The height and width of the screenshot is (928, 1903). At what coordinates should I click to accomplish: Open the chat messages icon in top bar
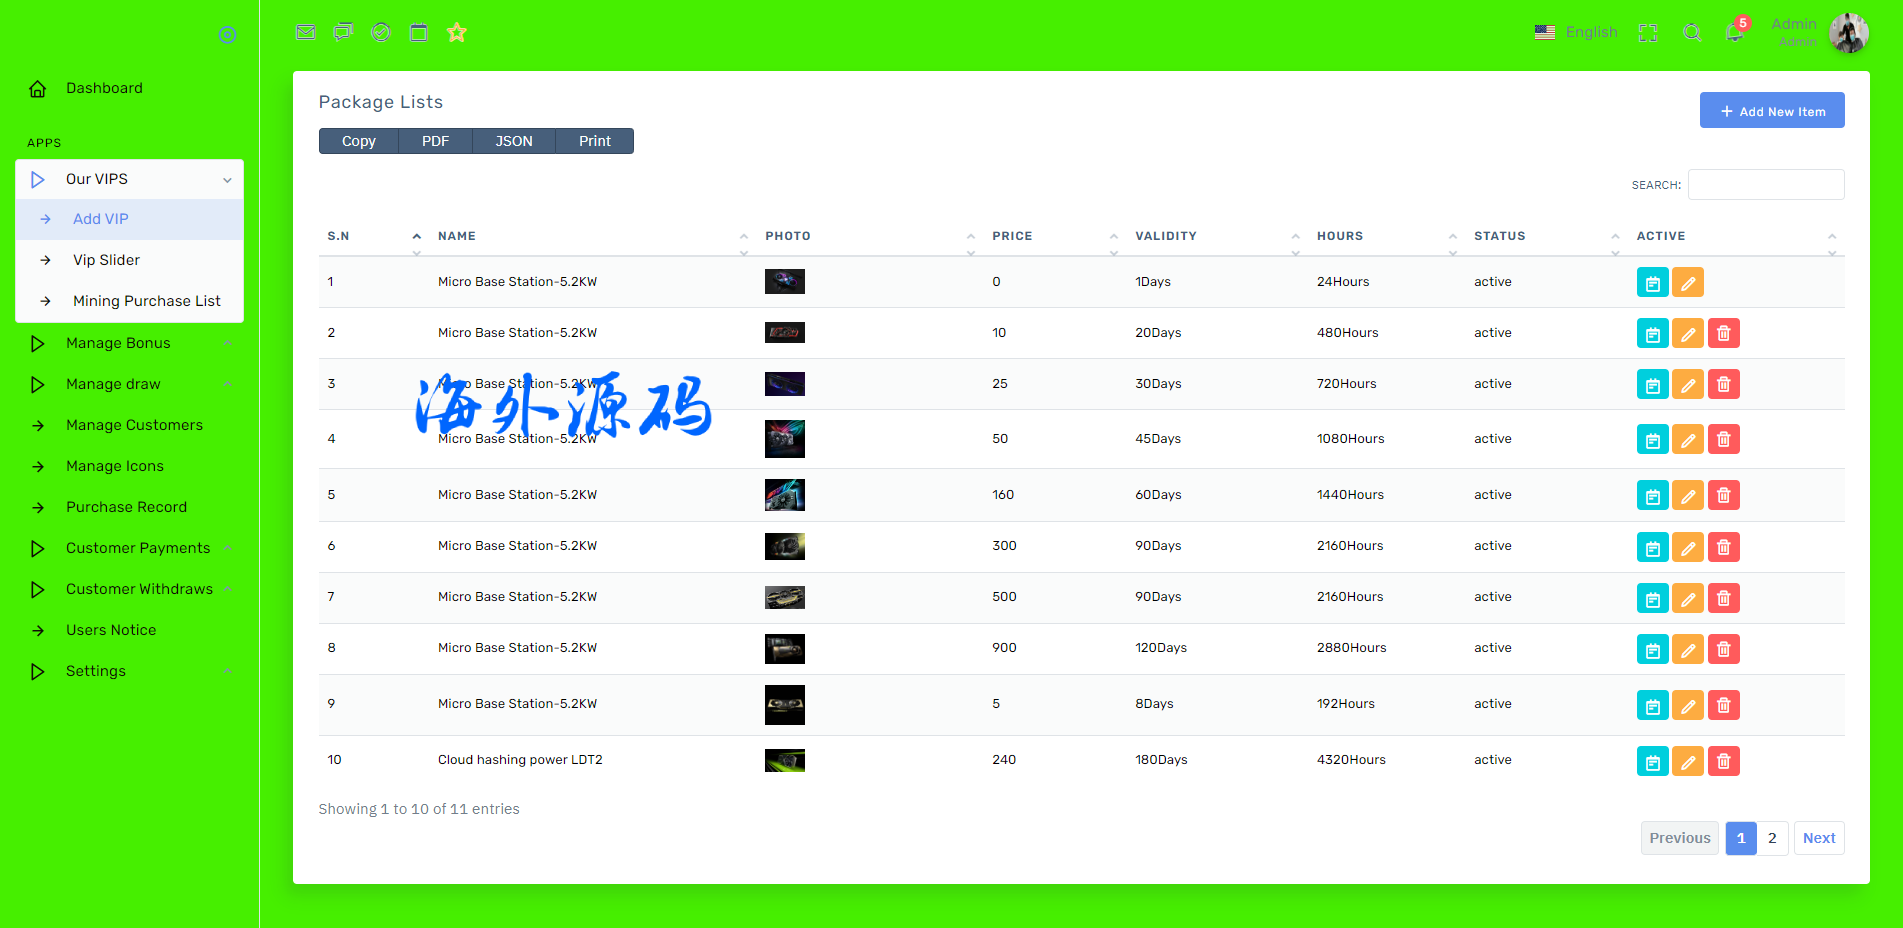point(343,32)
